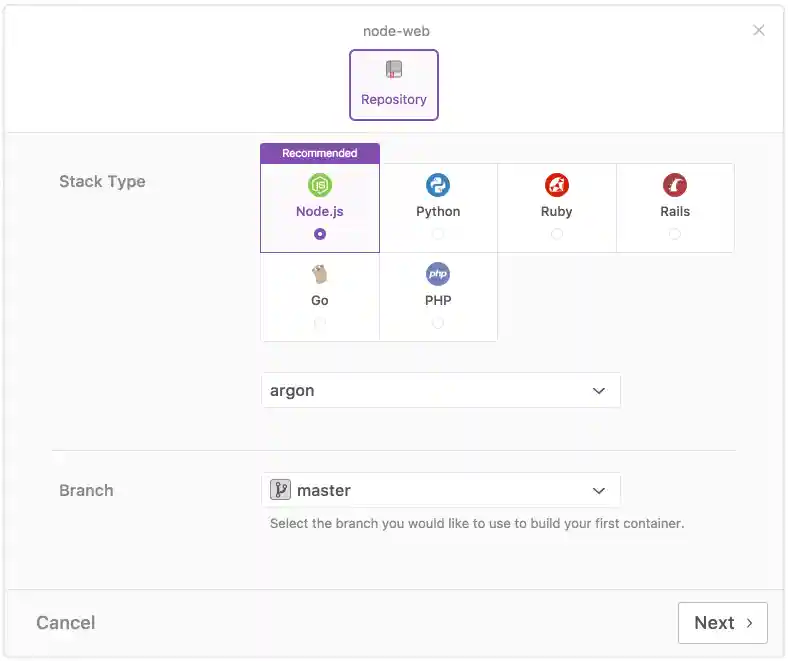Cancel the container setup

66,623
